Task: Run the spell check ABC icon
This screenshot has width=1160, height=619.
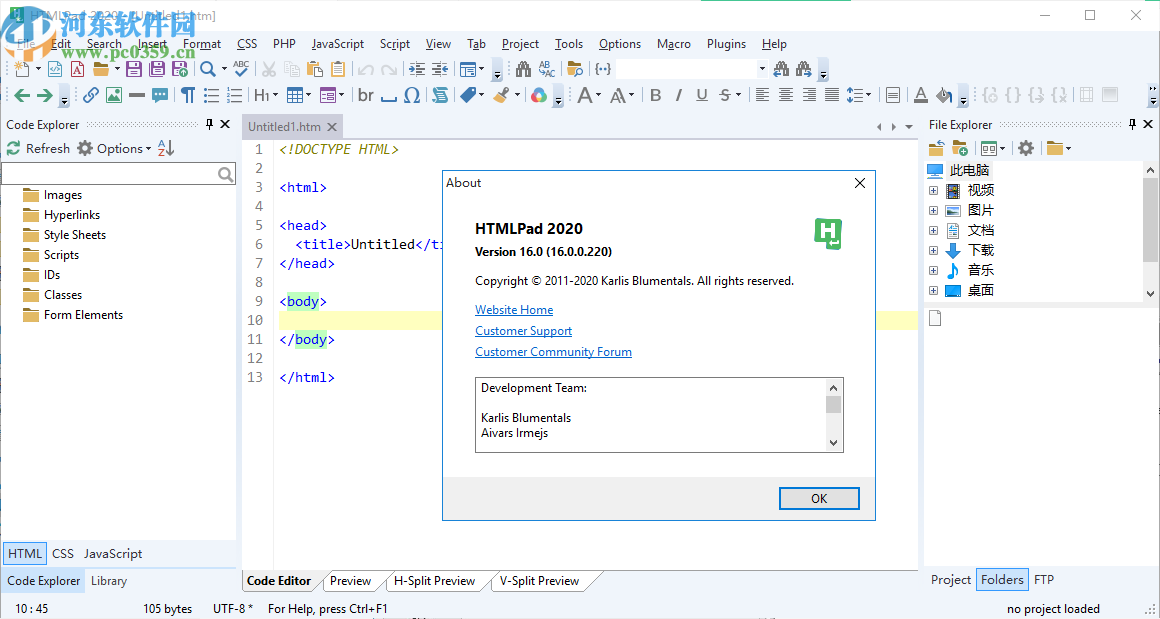Action: (241, 69)
